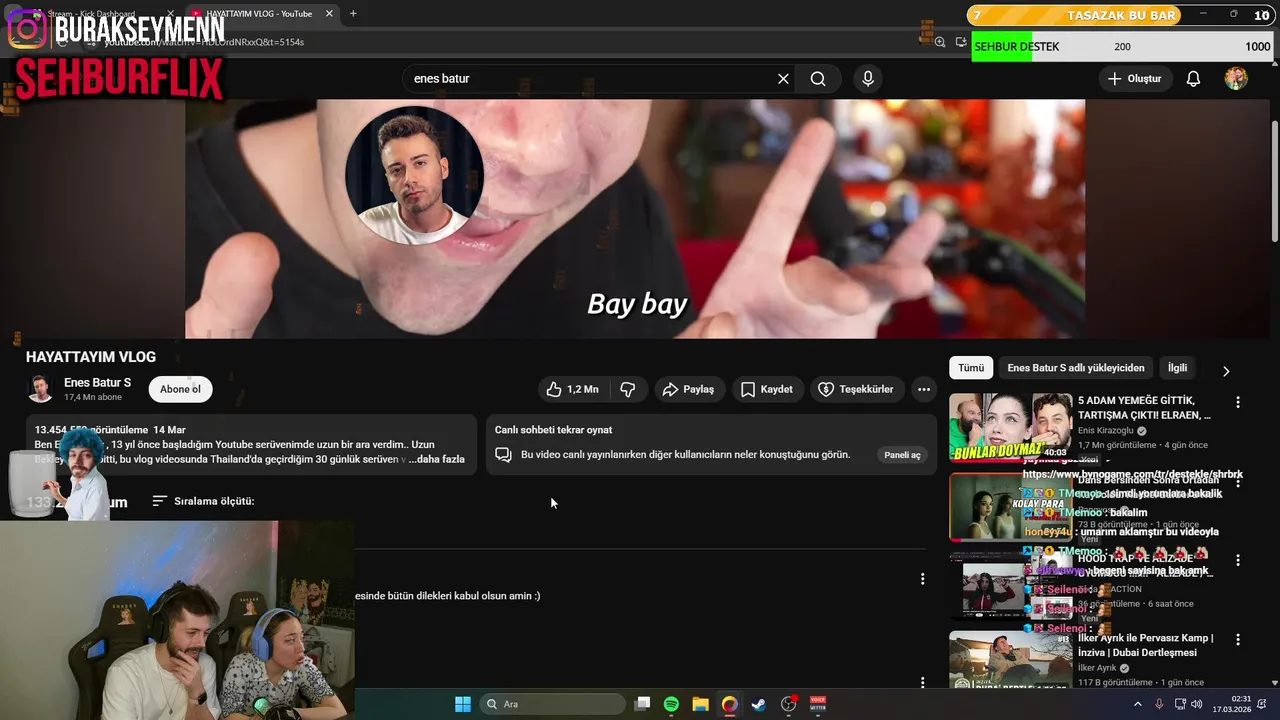Open 5 ADAM YEMEĞE GİTTİK video thumbnail
The image size is (1280, 720).
[1010, 427]
